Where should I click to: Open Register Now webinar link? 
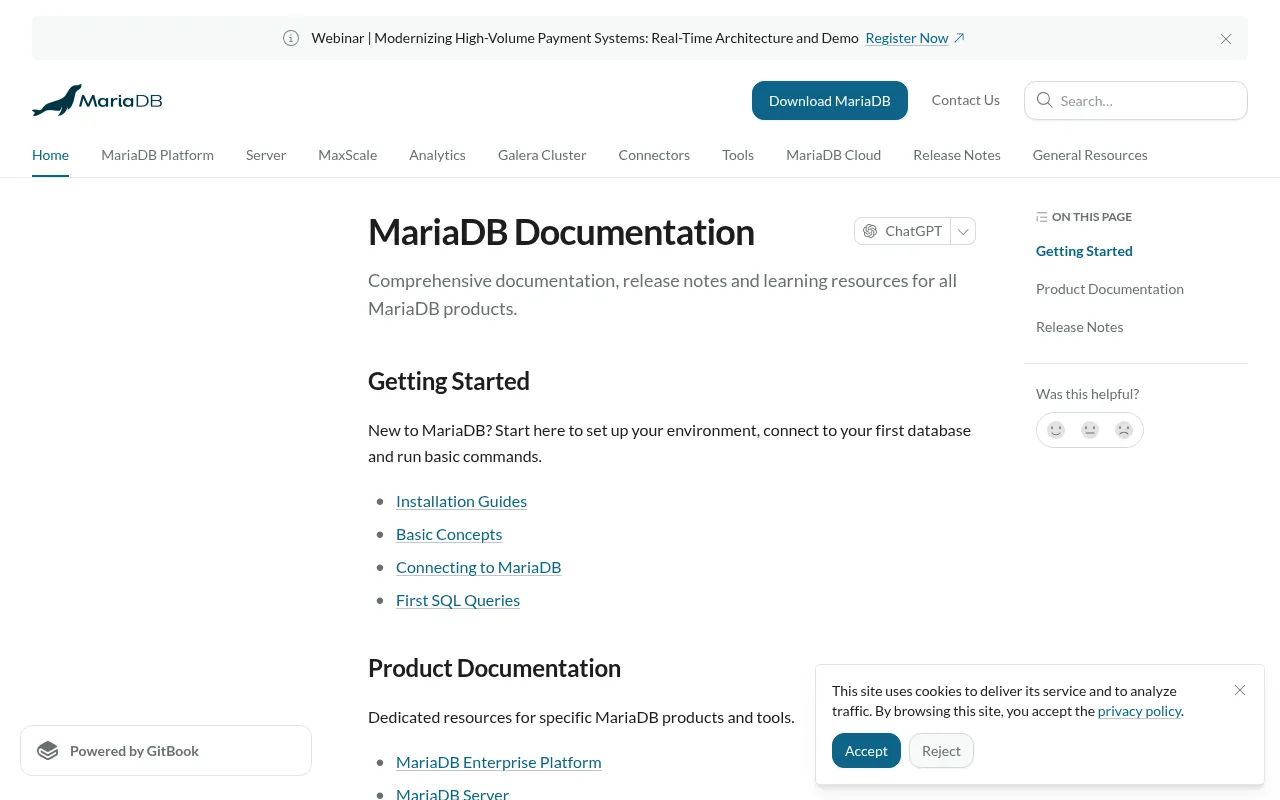pyautogui.click(x=907, y=38)
